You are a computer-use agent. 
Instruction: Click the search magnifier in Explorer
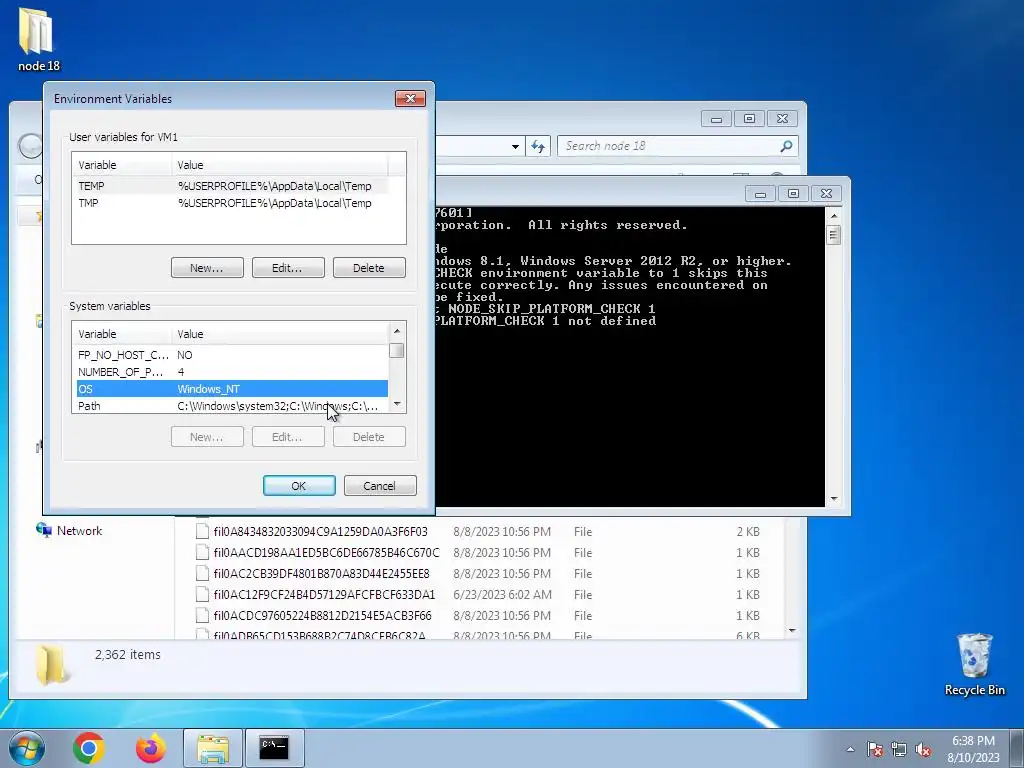(786, 146)
